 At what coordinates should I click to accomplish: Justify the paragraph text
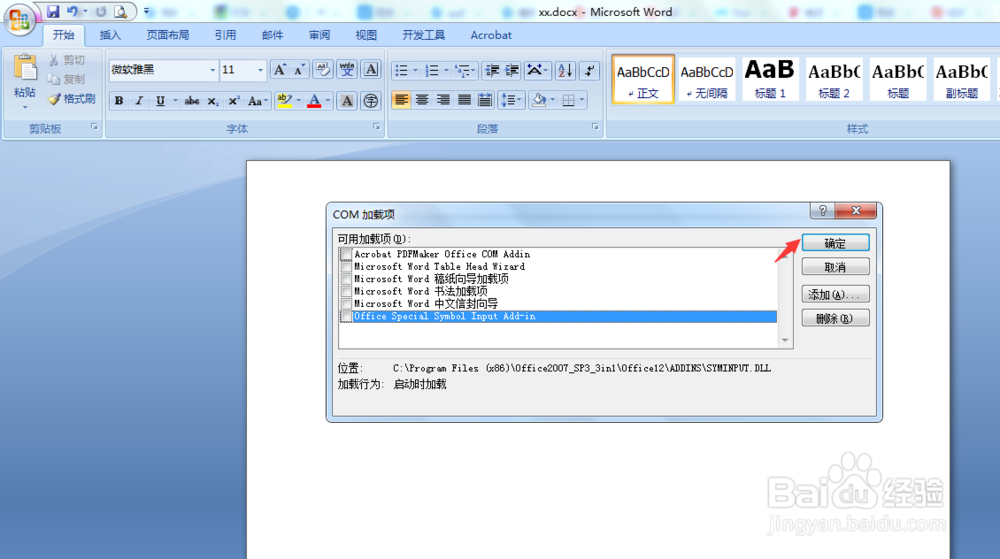(464, 100)
